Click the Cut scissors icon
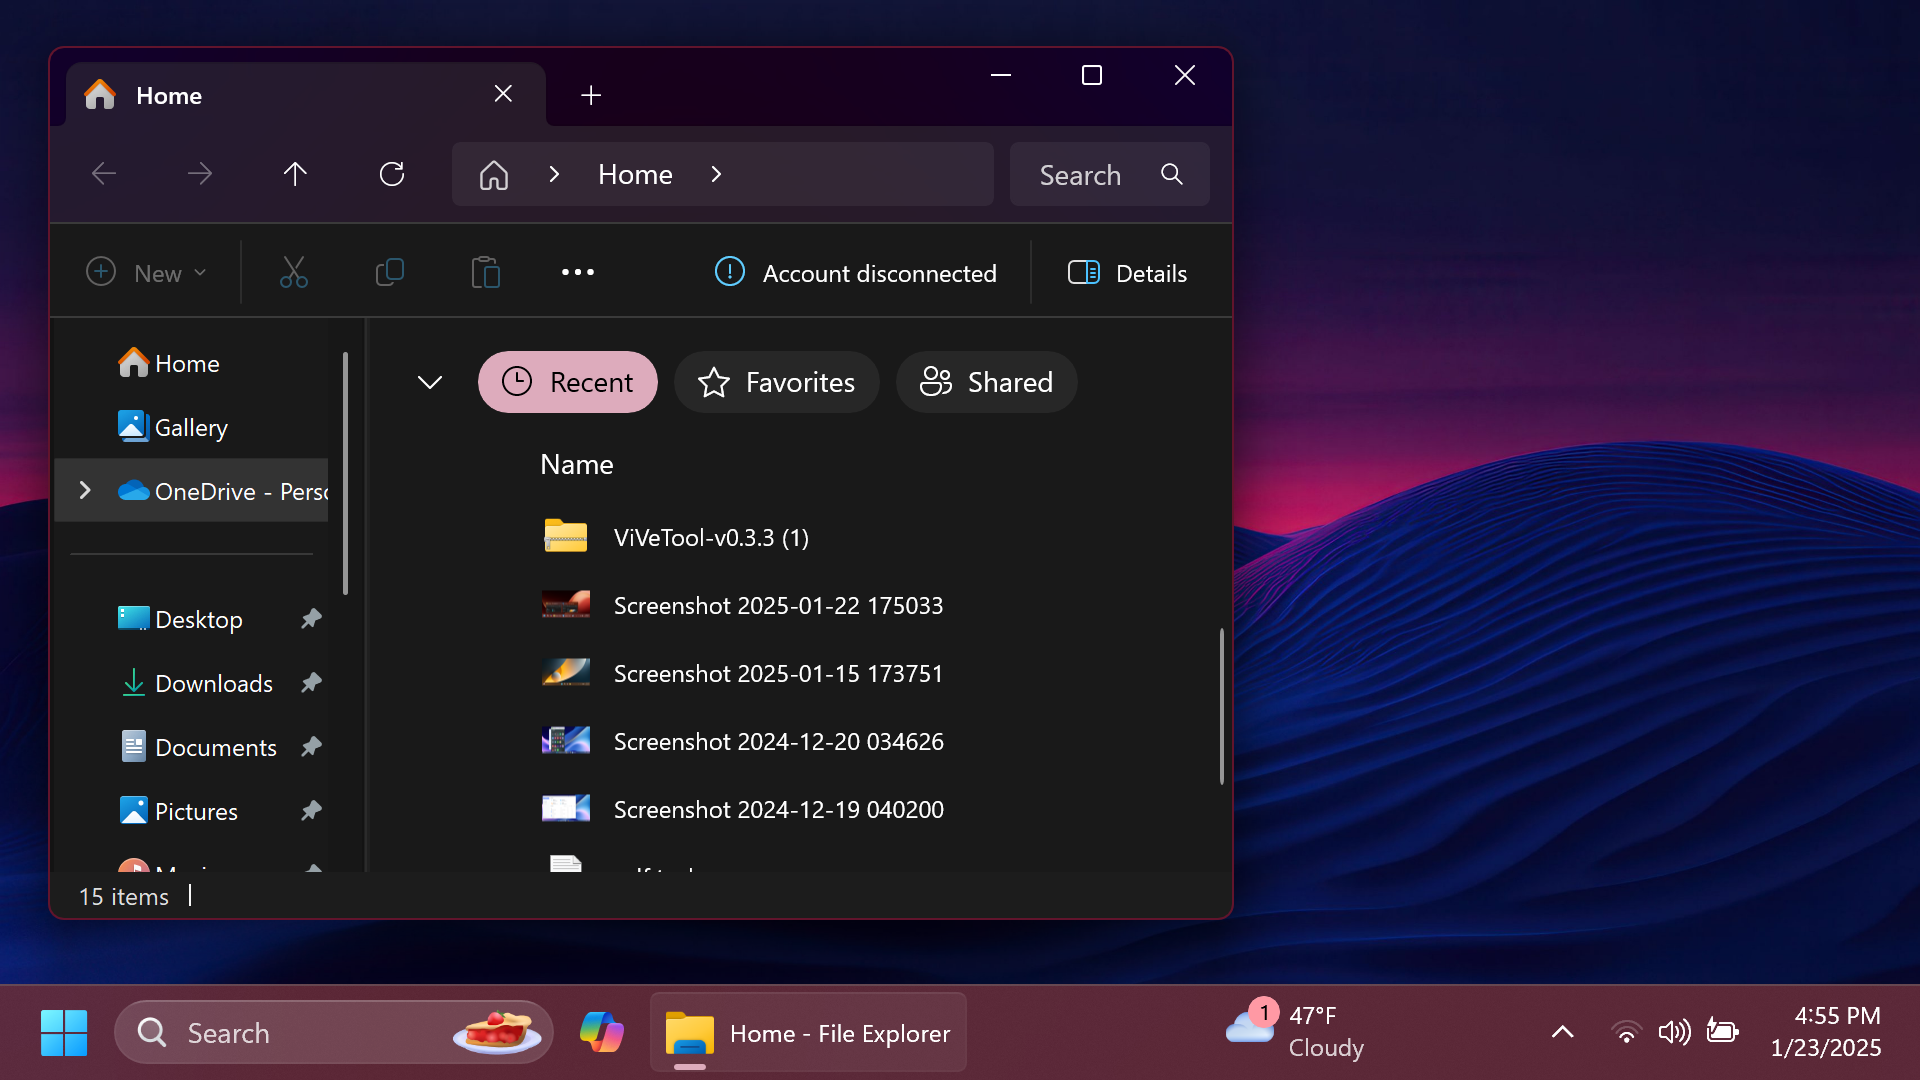This screenshot has width=1920, height=1080. pyautogui.click(x=293, y=272)
